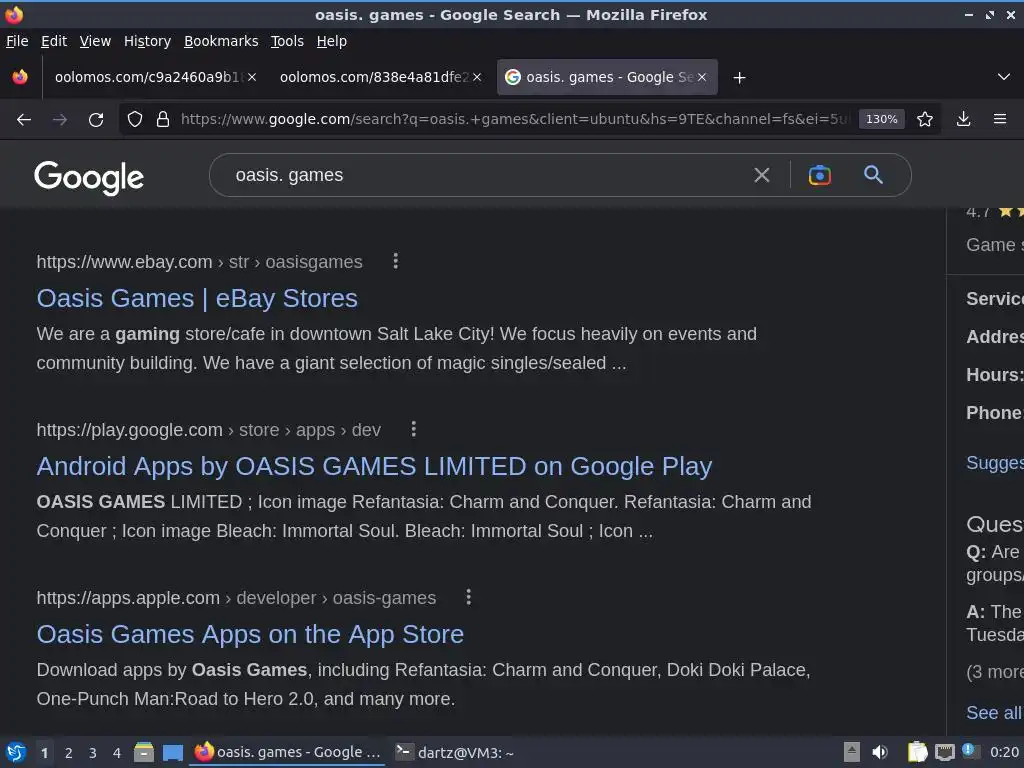
Task: Click the Firefox View icon in tab bar
Action: [x=20, y=77]
